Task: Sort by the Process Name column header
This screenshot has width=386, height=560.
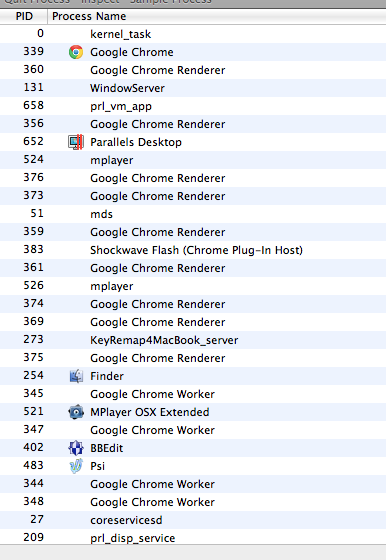Action: (x=217, y=16)
